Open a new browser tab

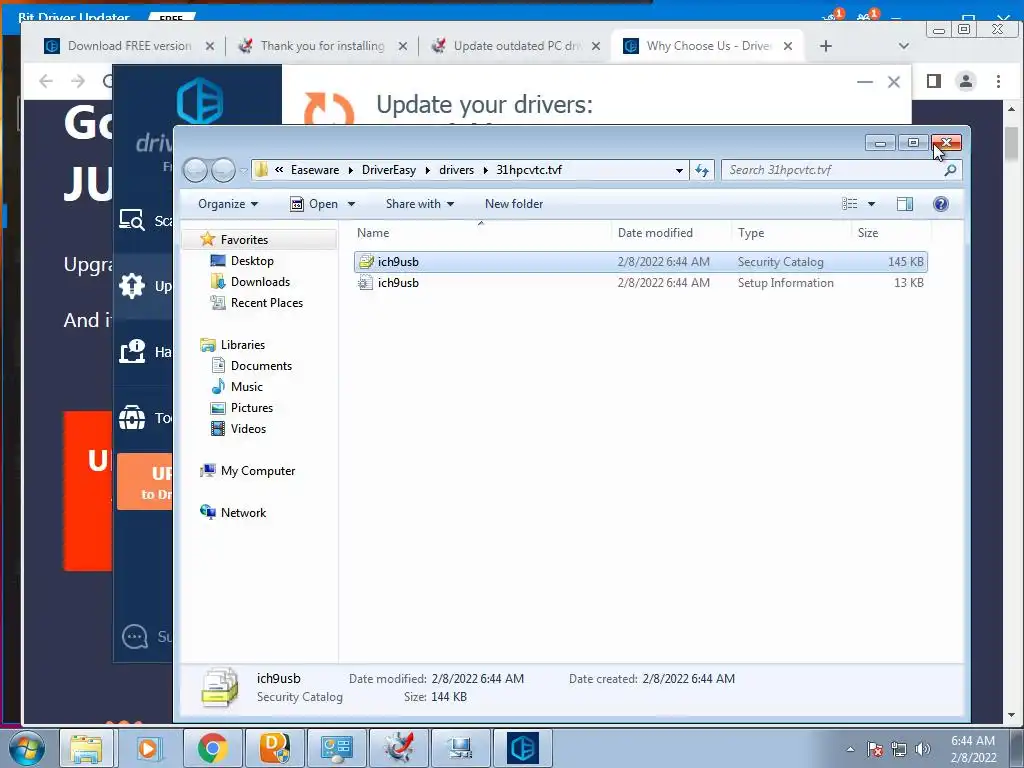[x=825, y=46]
